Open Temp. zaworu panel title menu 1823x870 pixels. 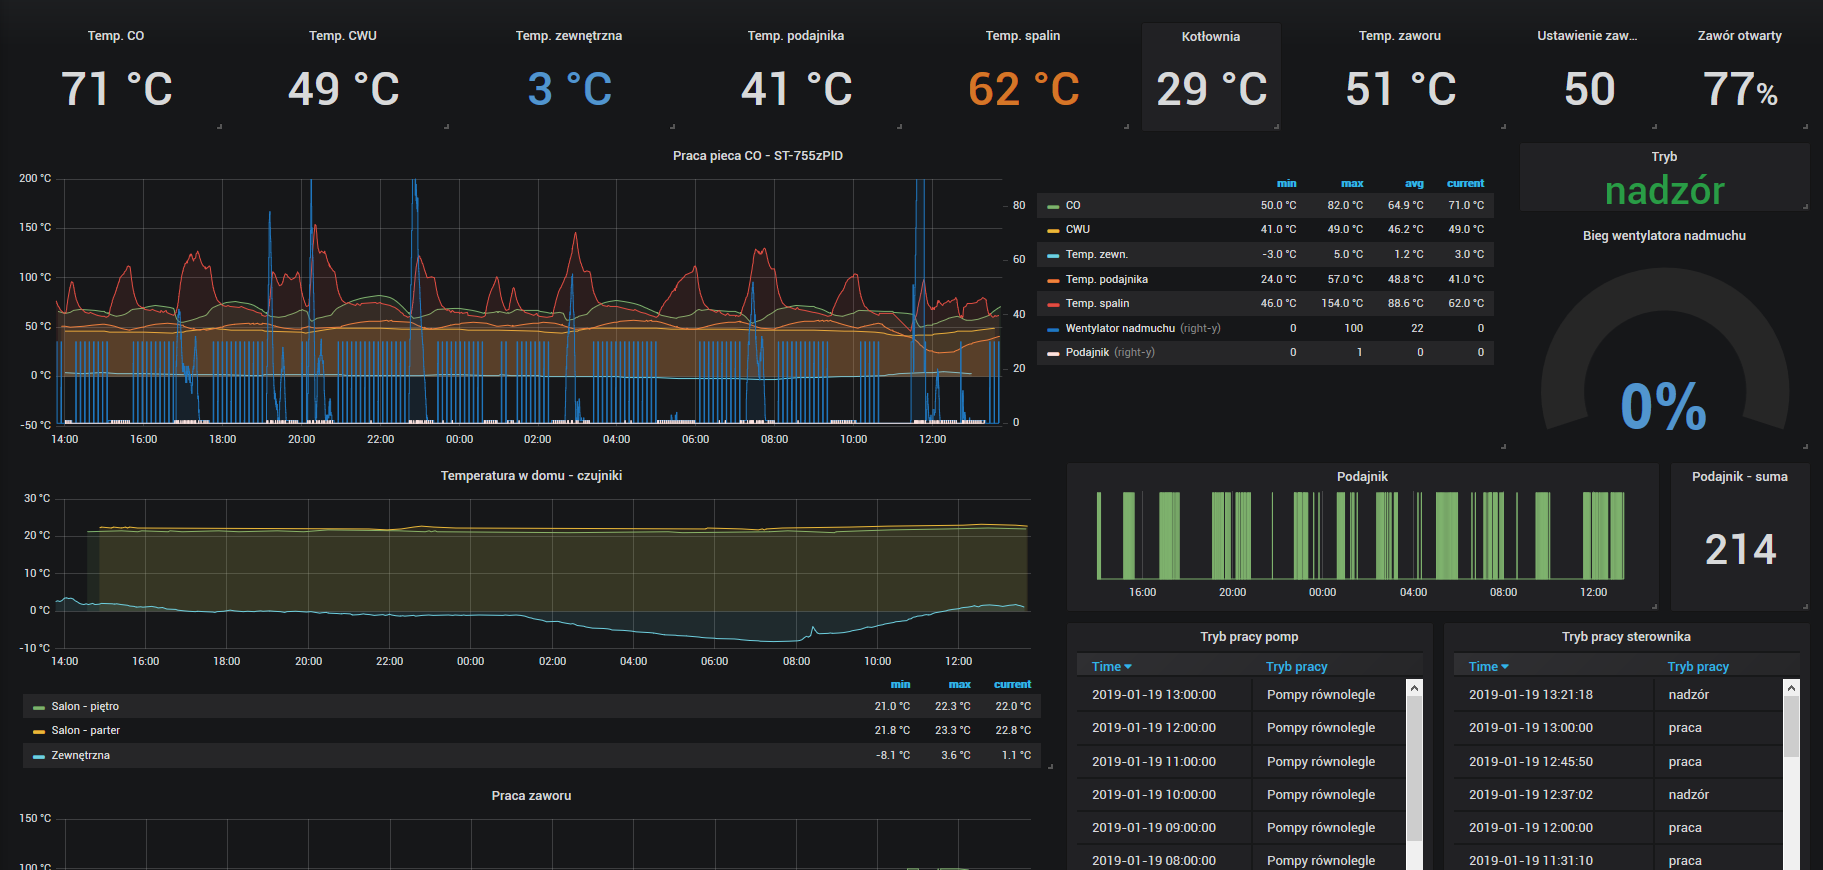coord(1400,36)
